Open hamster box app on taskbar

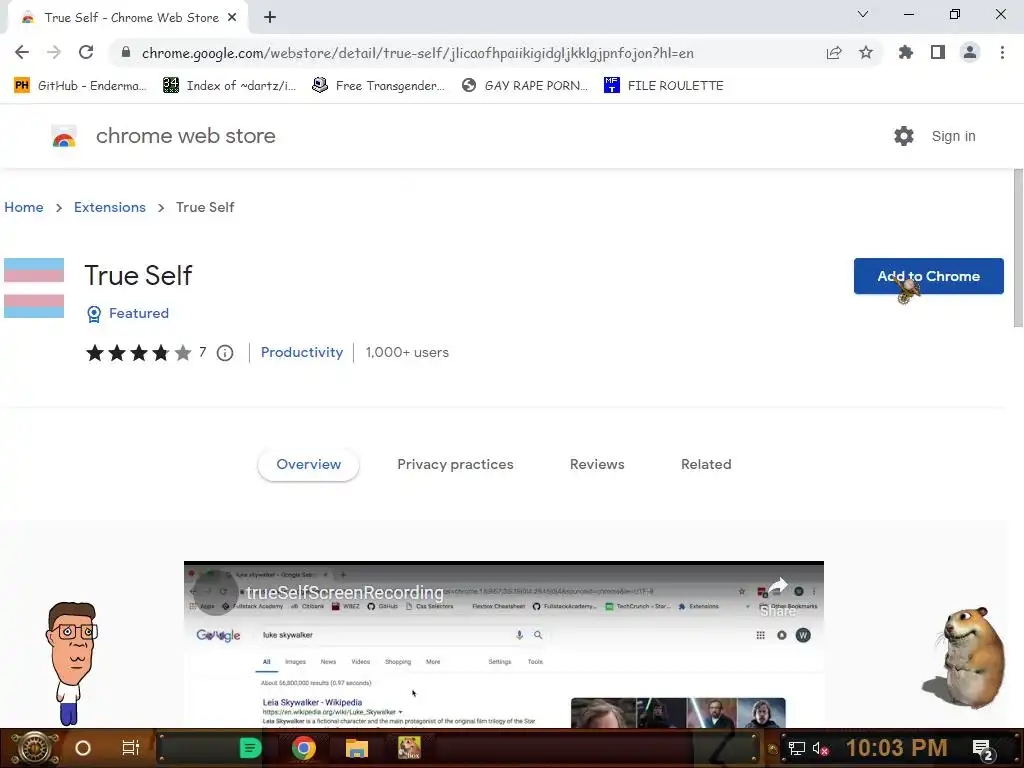(409, 748)
